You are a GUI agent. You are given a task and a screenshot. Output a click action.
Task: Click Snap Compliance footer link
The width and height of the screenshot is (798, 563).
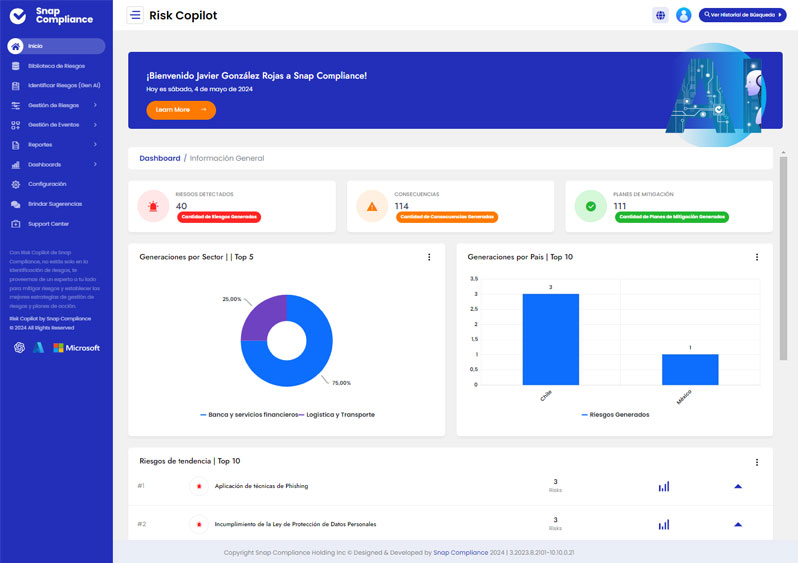(461, 552)
